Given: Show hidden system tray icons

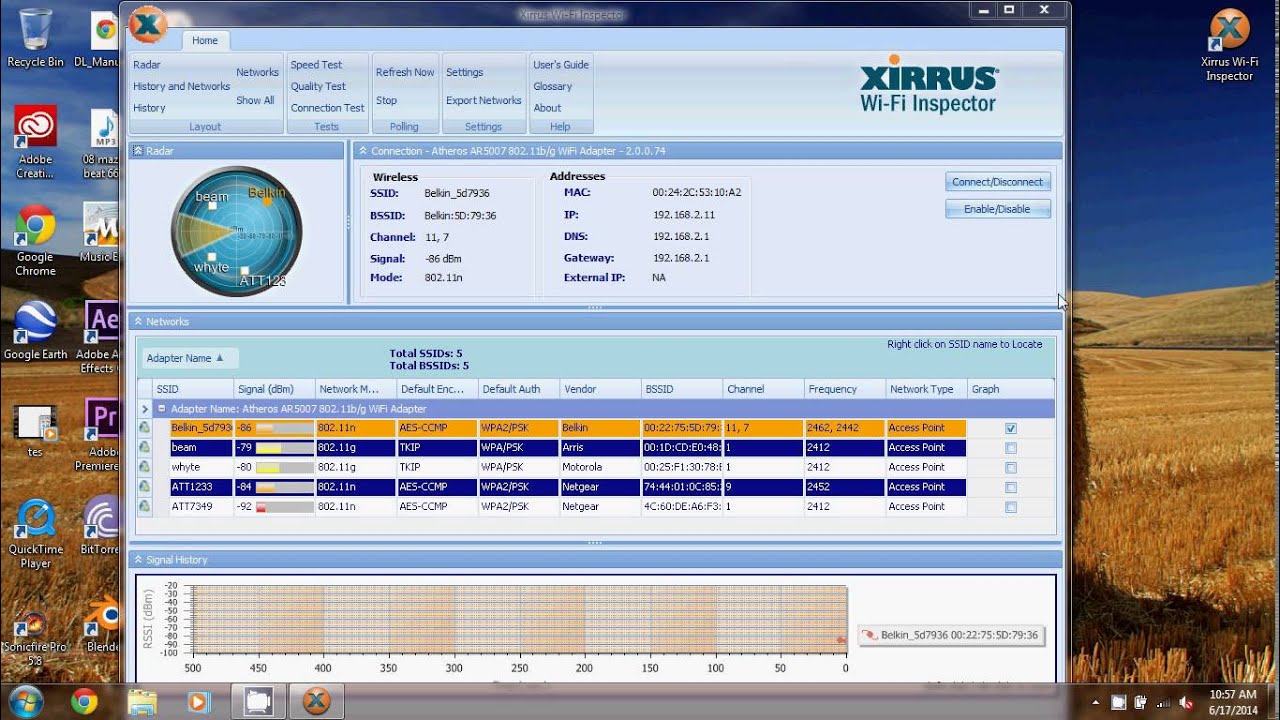Looking at the screenshot, I should pos(1097,703).
